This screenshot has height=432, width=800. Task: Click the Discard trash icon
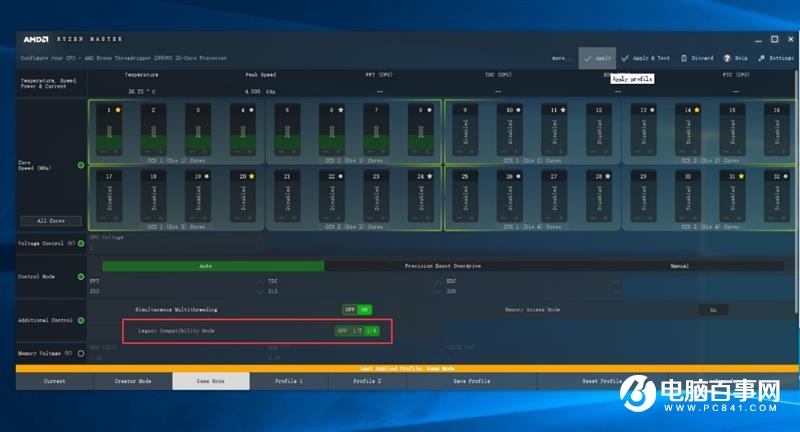(683, 58)
